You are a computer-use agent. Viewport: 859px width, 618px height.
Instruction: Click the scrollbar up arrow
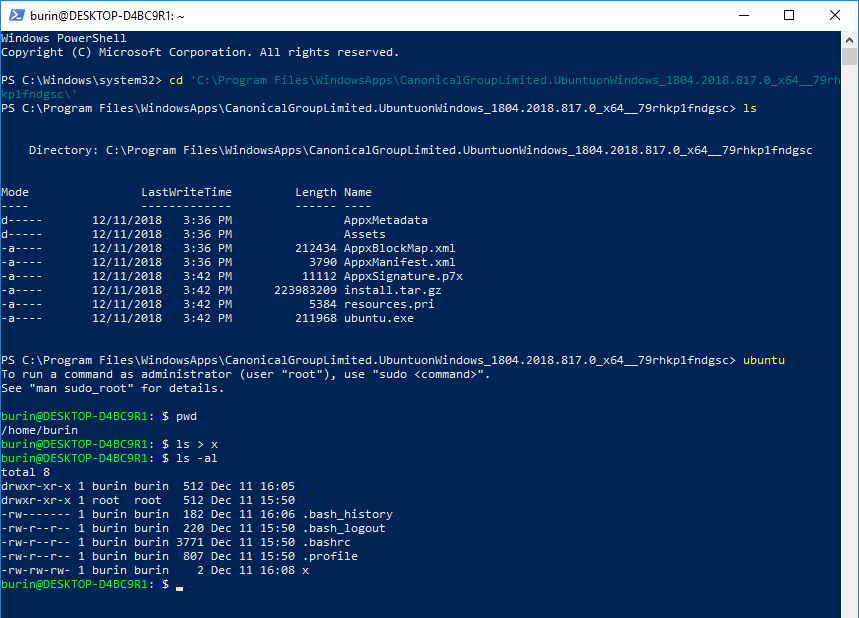(x=849, y=39)
